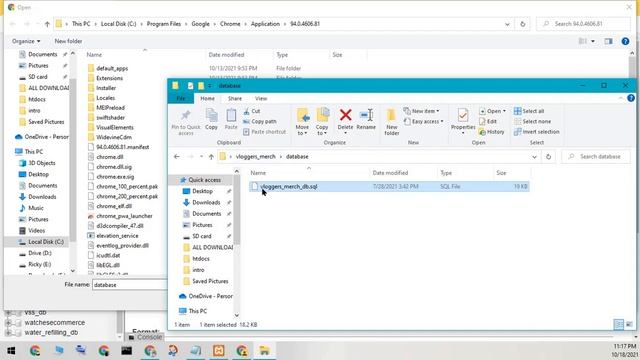
Task: Open the File tab in database window
Action: 180,98
